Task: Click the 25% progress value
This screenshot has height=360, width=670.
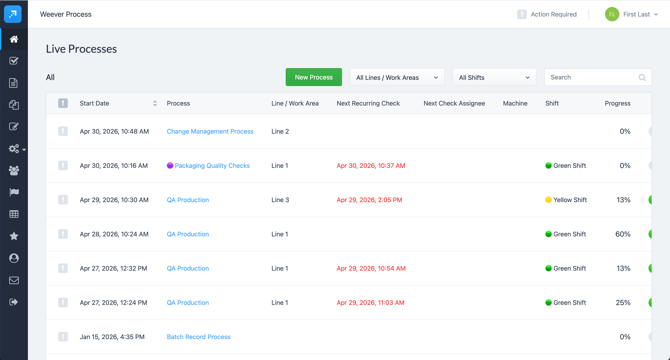Action: 623,302
